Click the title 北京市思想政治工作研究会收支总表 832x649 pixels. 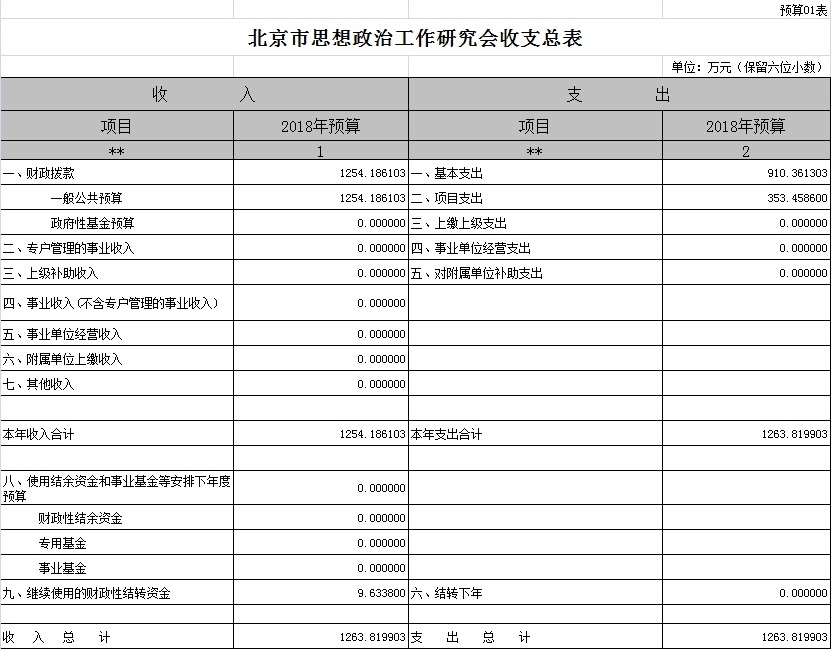coord(415,39)
